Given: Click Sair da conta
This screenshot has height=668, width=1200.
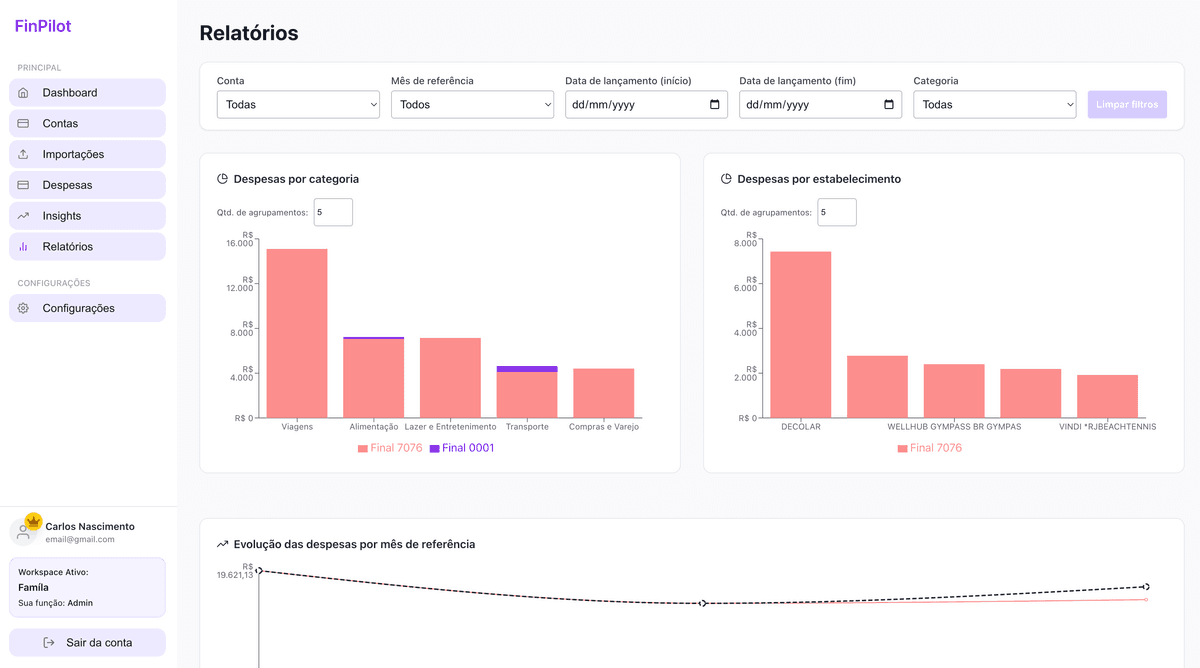Looking at the screenshot, I should tap(87, 642).
